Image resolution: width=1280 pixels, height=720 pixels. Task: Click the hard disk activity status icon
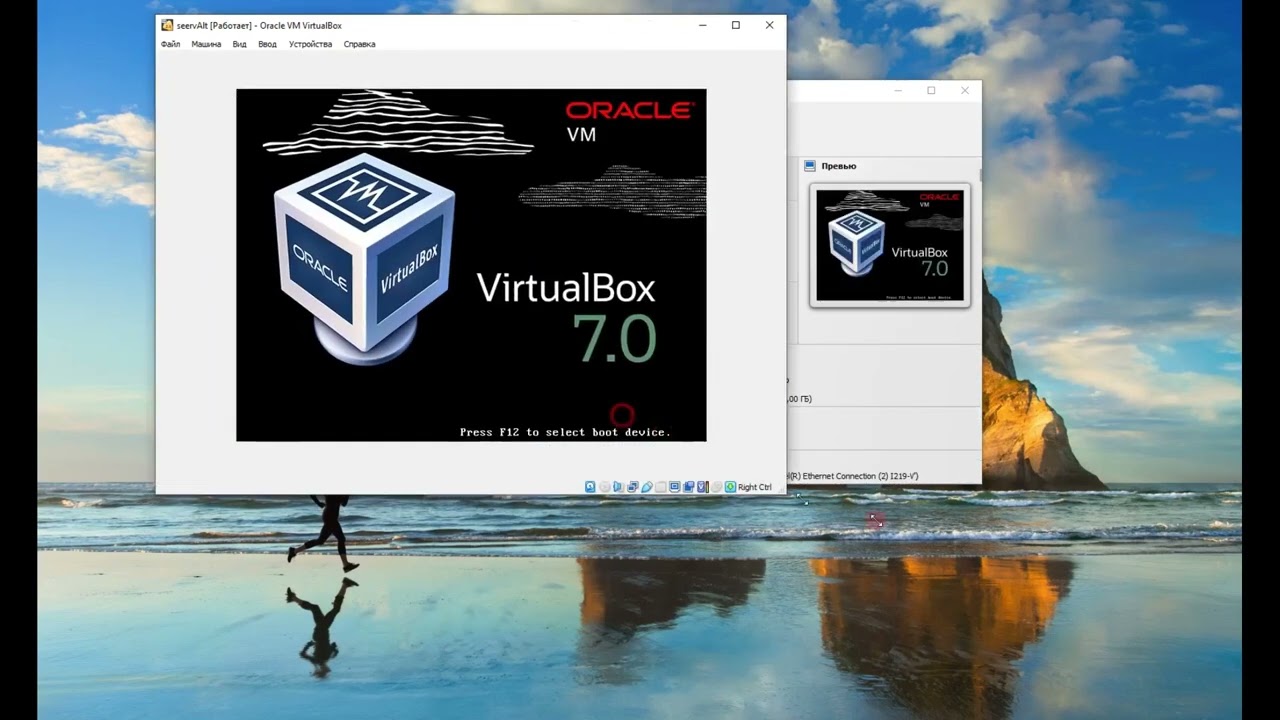pyautogui.click(x=590, y=487)
